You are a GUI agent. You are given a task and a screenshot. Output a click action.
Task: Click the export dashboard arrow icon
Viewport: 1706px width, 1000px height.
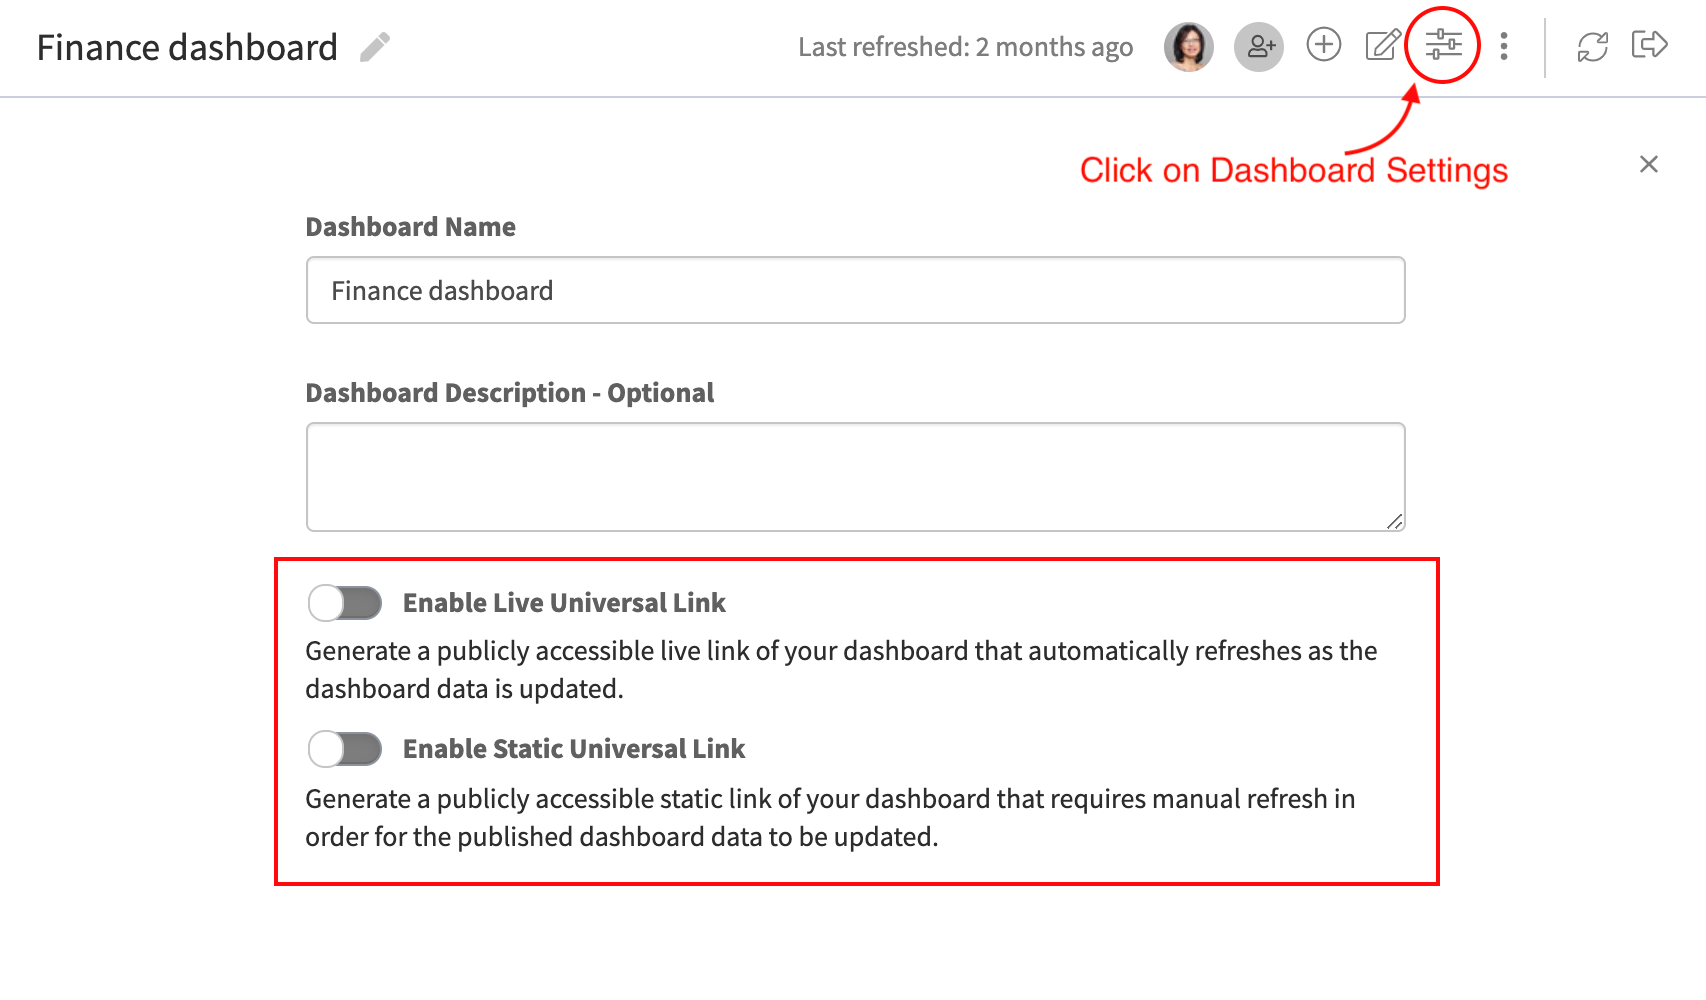click(x=1649, y=45)
